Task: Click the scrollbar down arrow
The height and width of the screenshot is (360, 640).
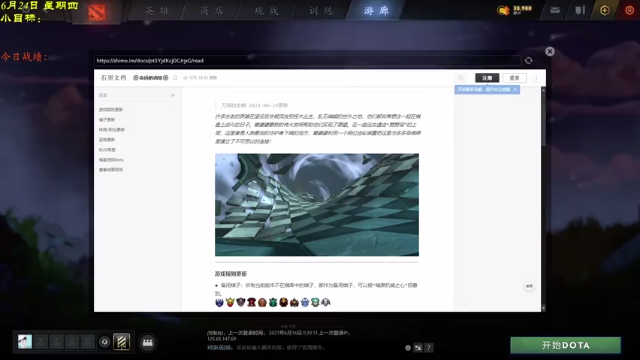Action: (x=543, y=309)
